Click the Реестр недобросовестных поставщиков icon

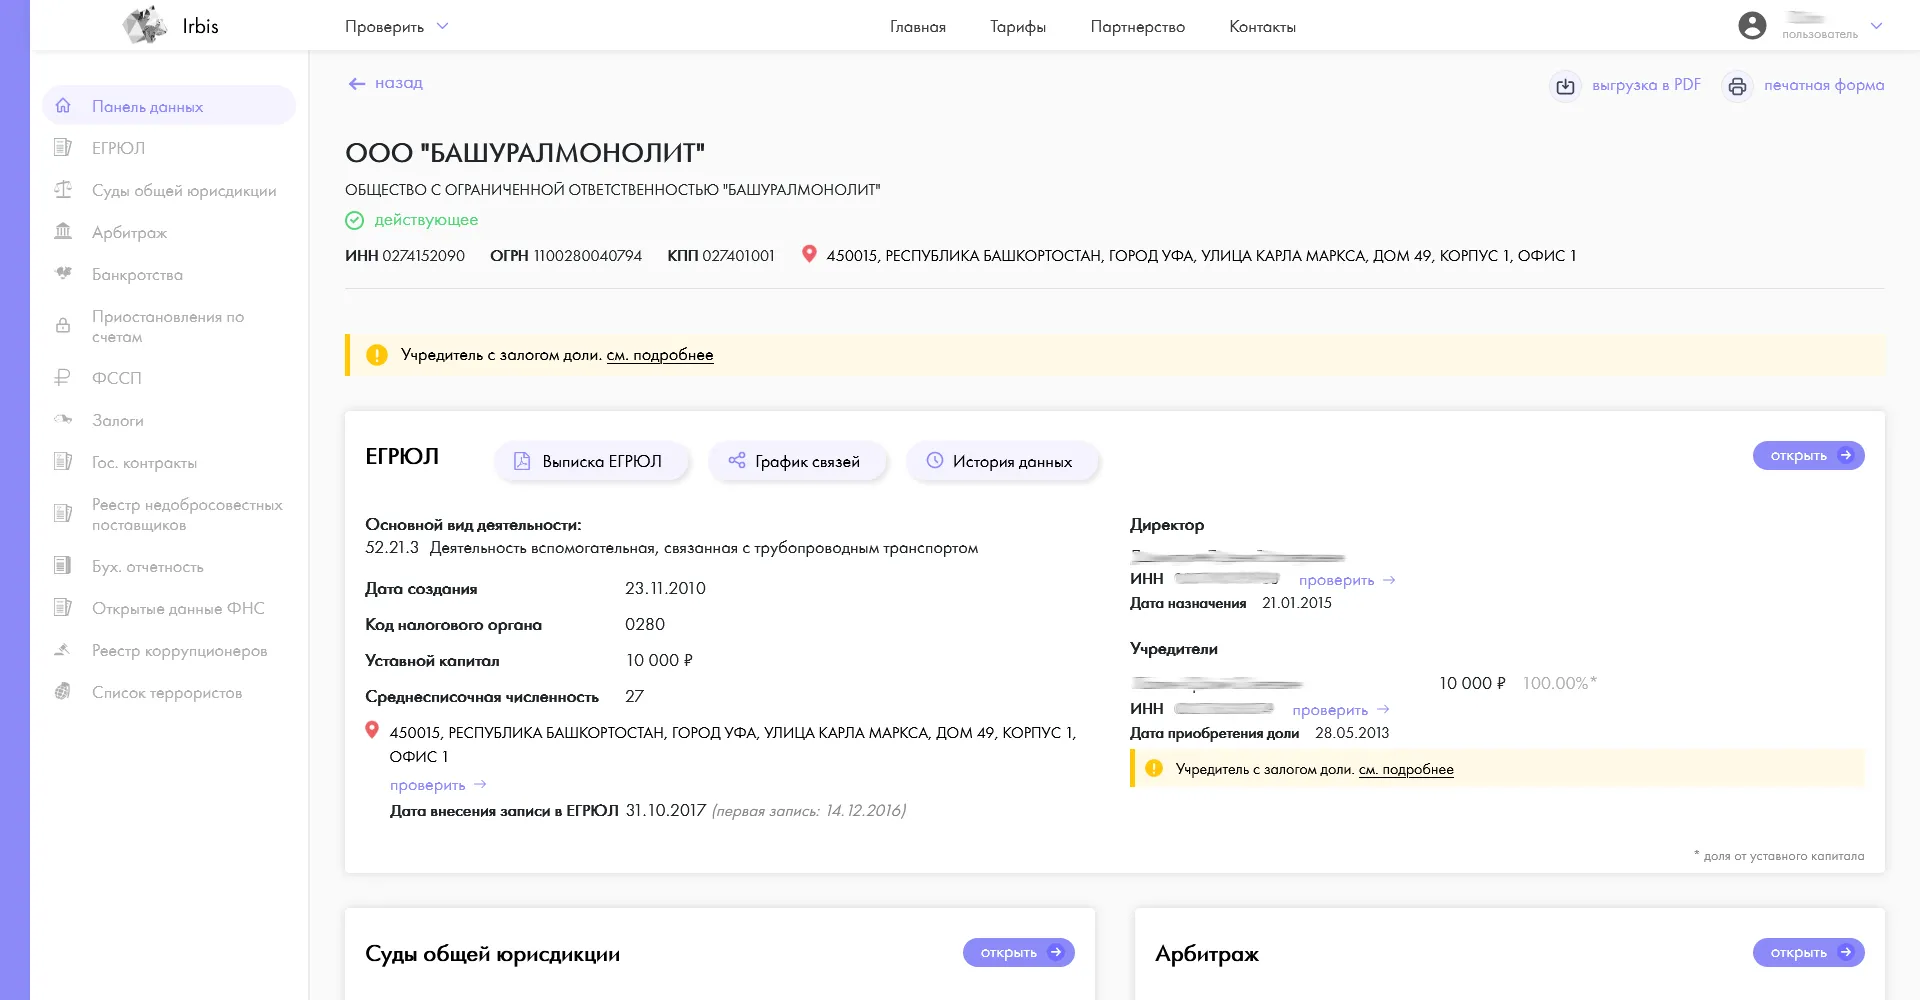click(63, 513)
